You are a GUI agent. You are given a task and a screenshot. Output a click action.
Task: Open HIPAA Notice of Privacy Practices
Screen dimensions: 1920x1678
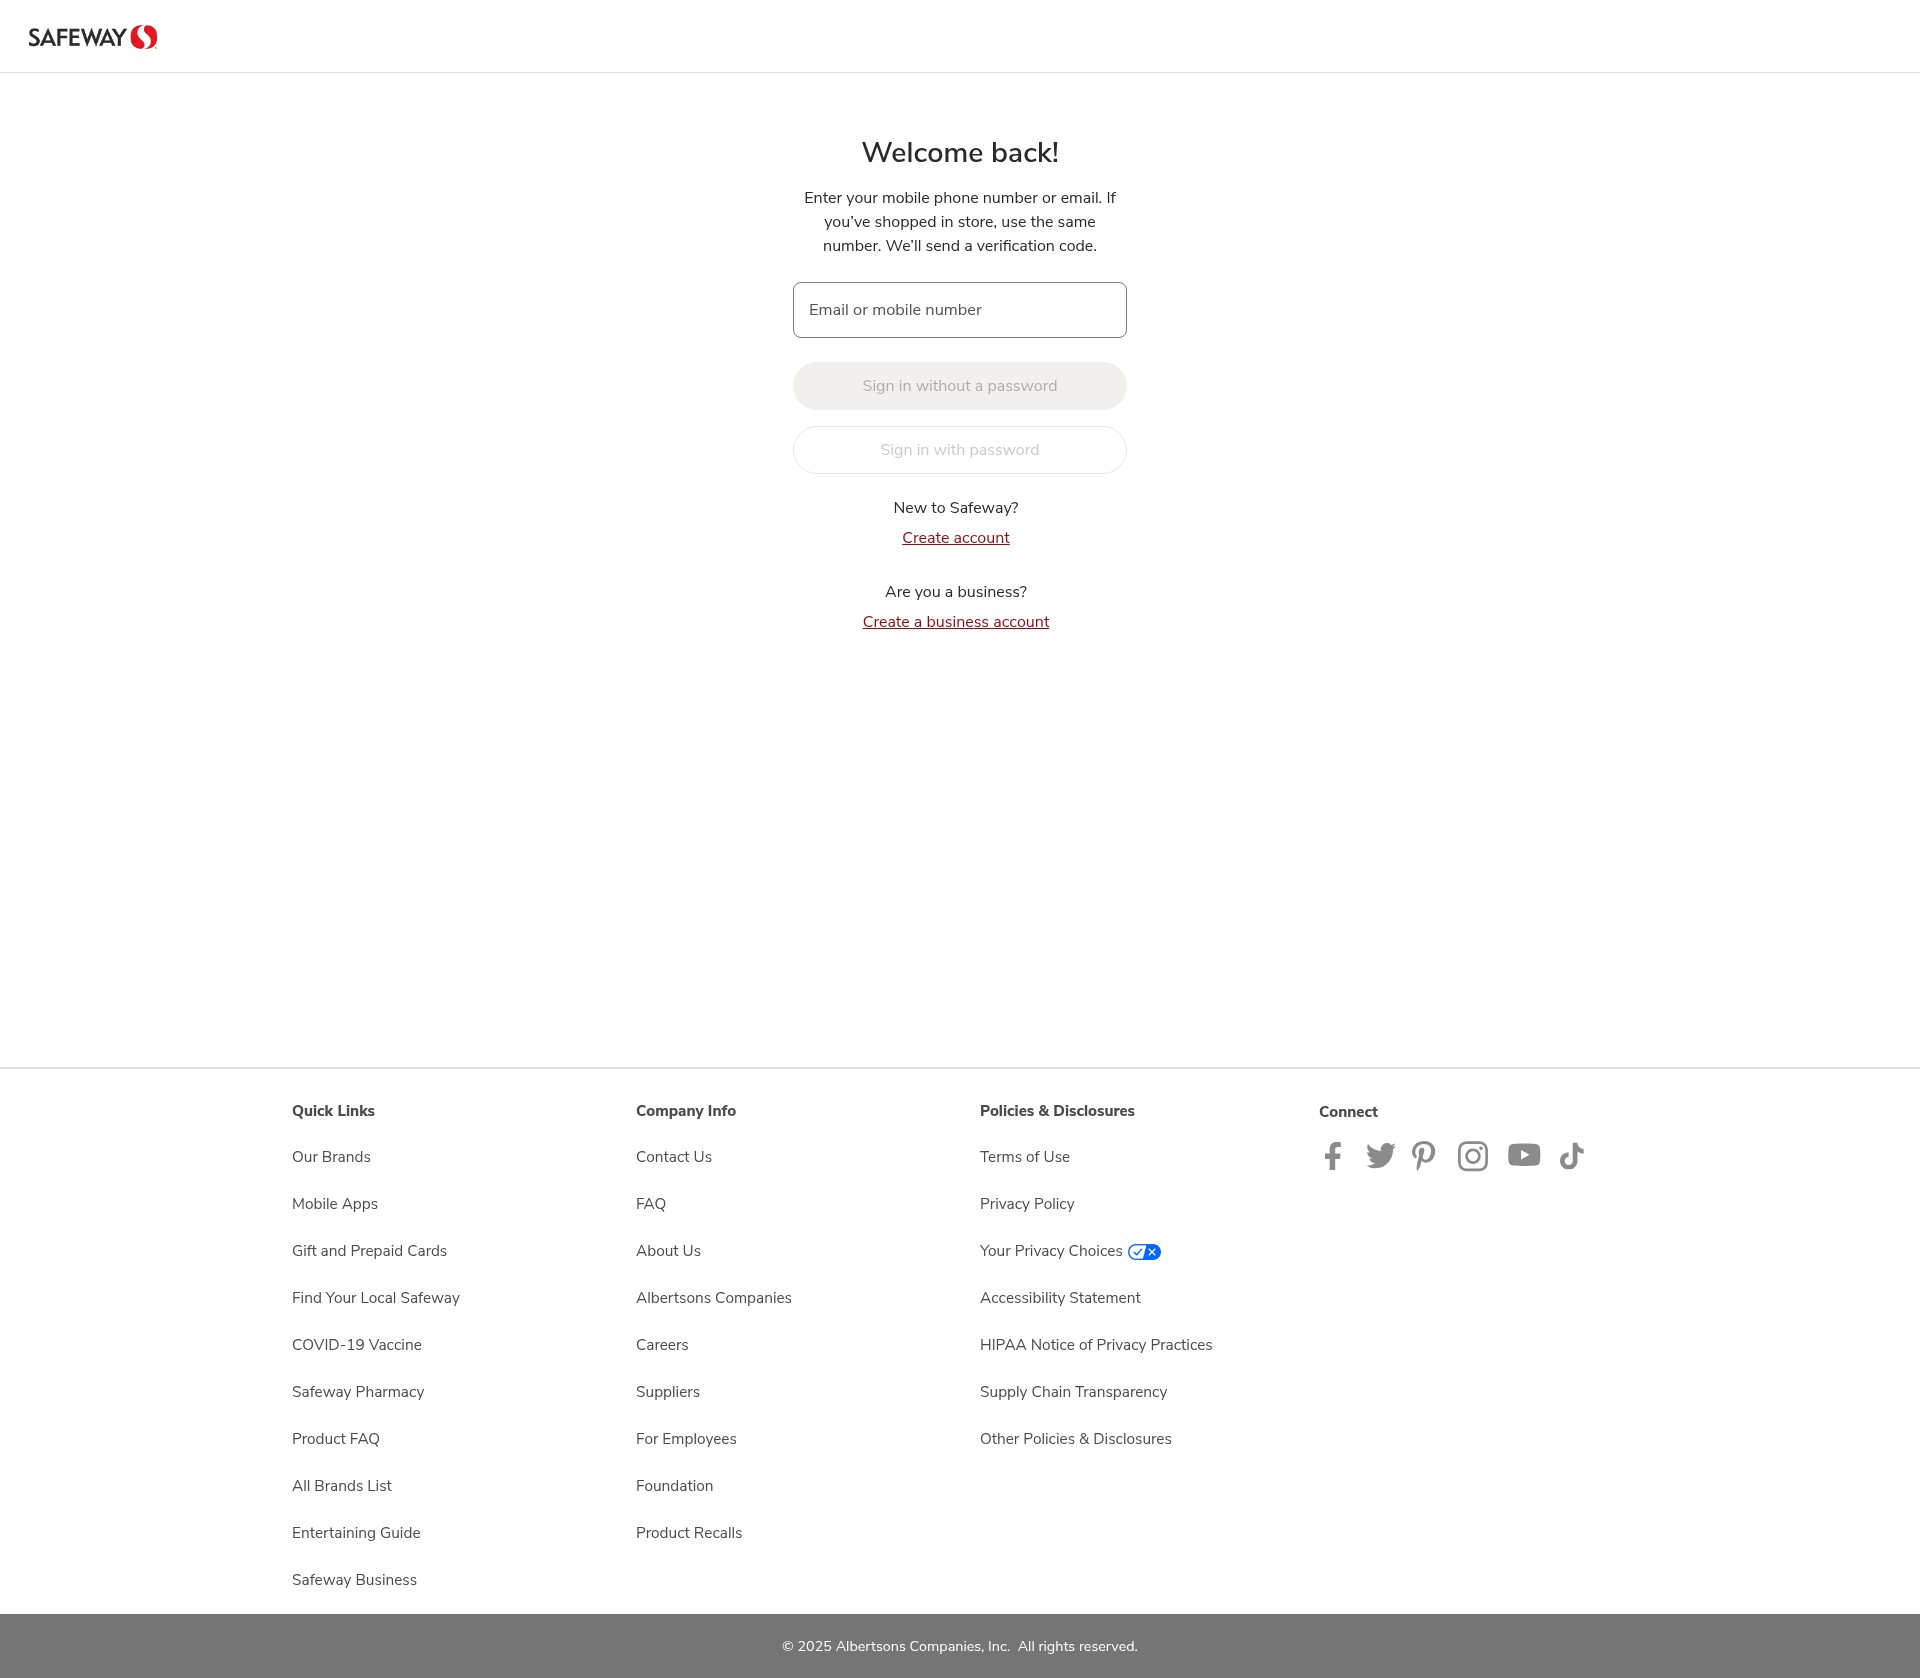pyautogui.click(x=1096, y=1345)
